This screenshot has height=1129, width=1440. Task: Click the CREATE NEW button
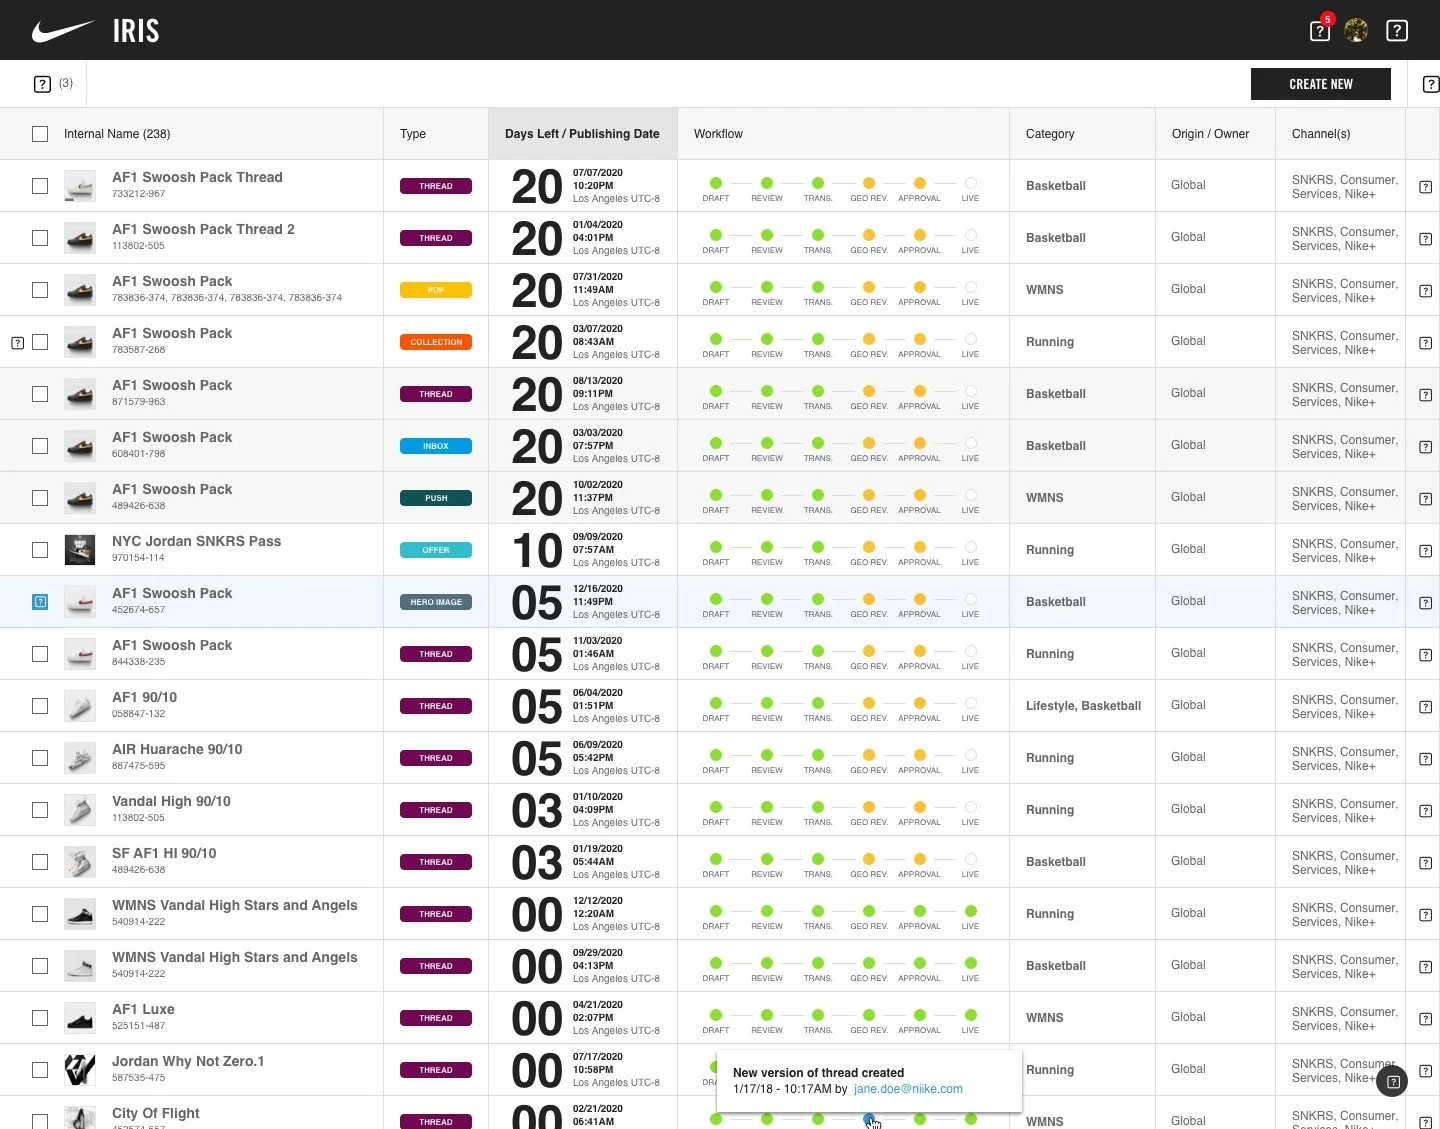tap(1320, 84)
